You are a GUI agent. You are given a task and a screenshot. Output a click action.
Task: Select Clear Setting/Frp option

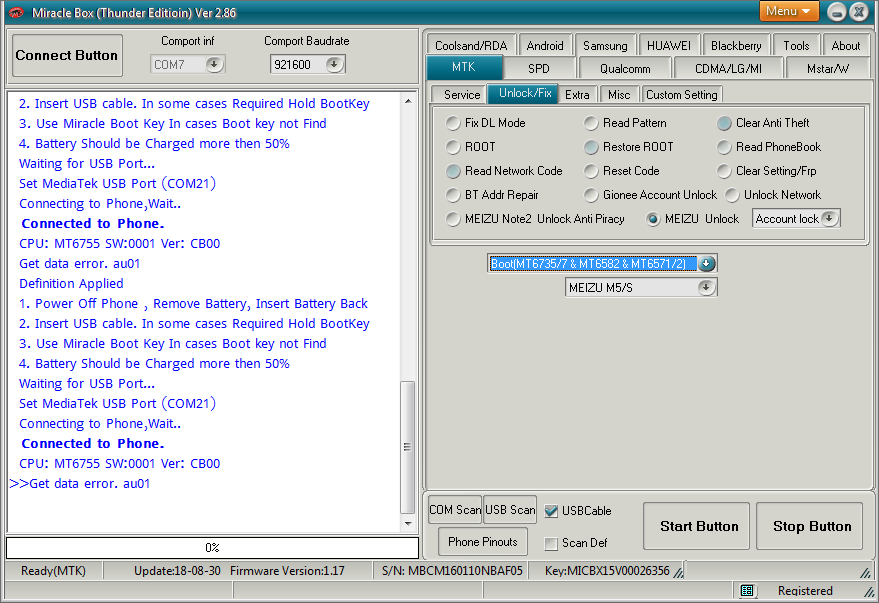click(x=724, y=171)
